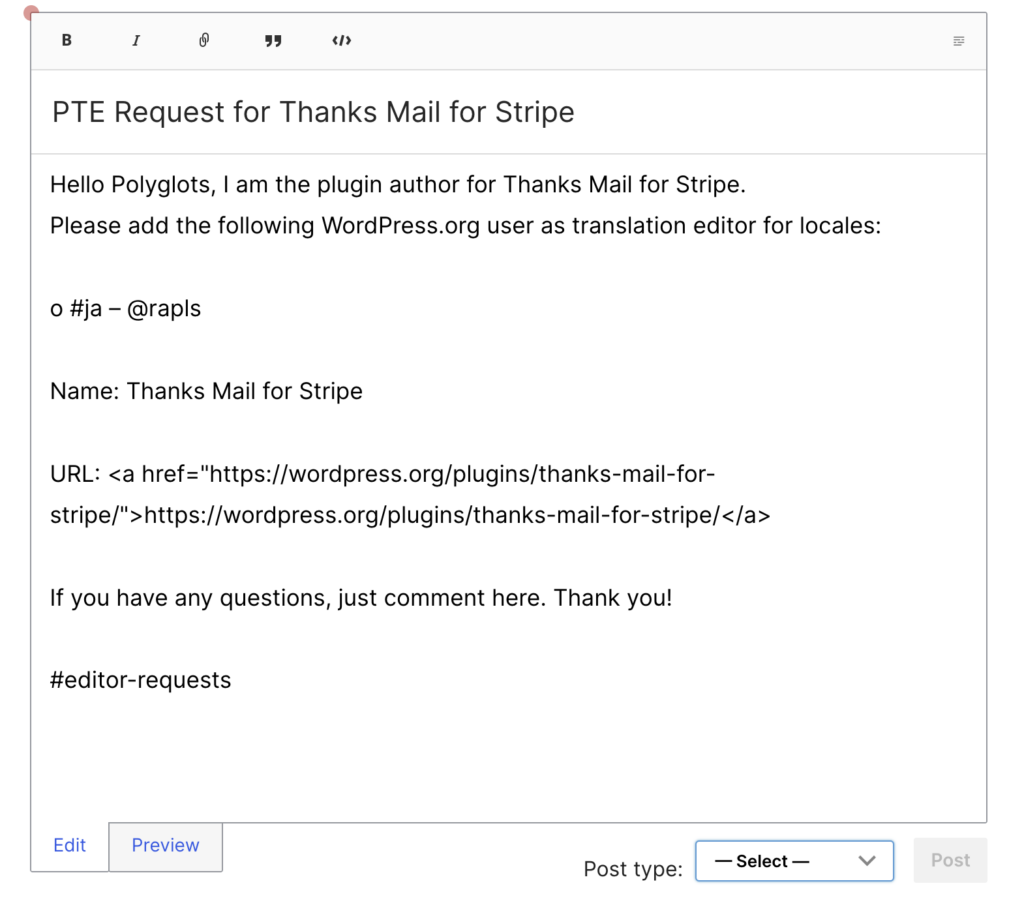This screenshot has width=1024, height=918.
Task: Toggle bold formatting in the editor toolbar
Action: point(67,41)
